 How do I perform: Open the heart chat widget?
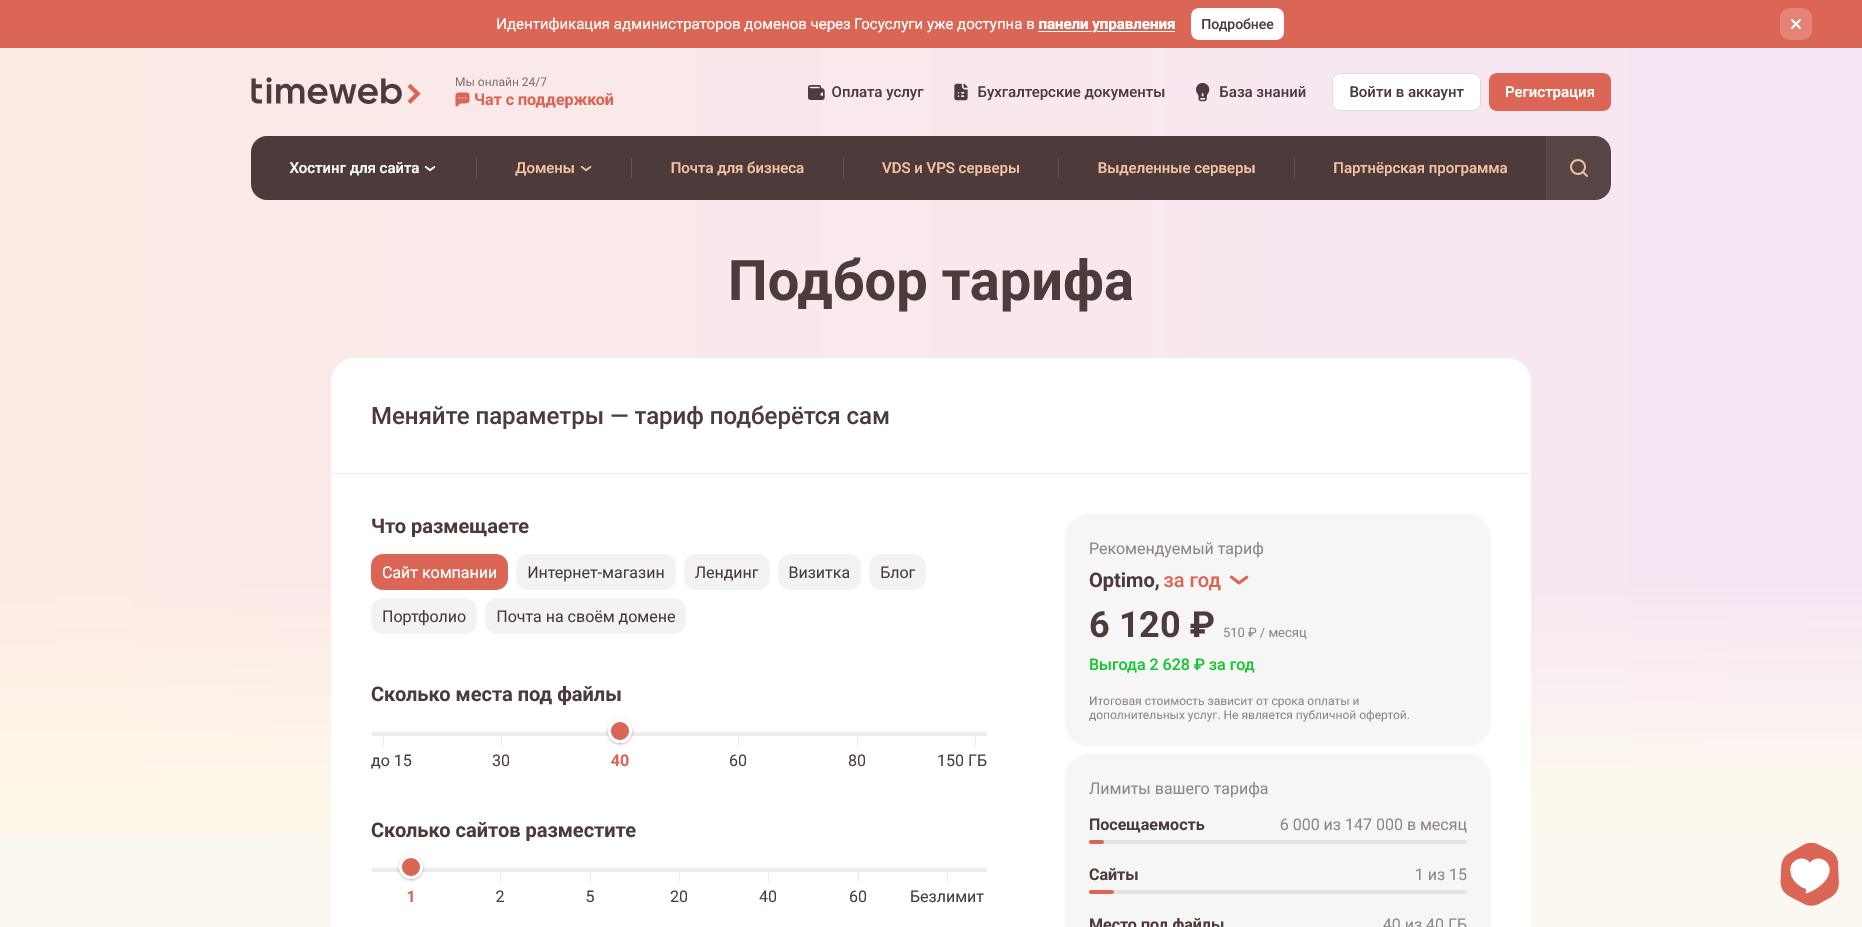(1809, 874)
